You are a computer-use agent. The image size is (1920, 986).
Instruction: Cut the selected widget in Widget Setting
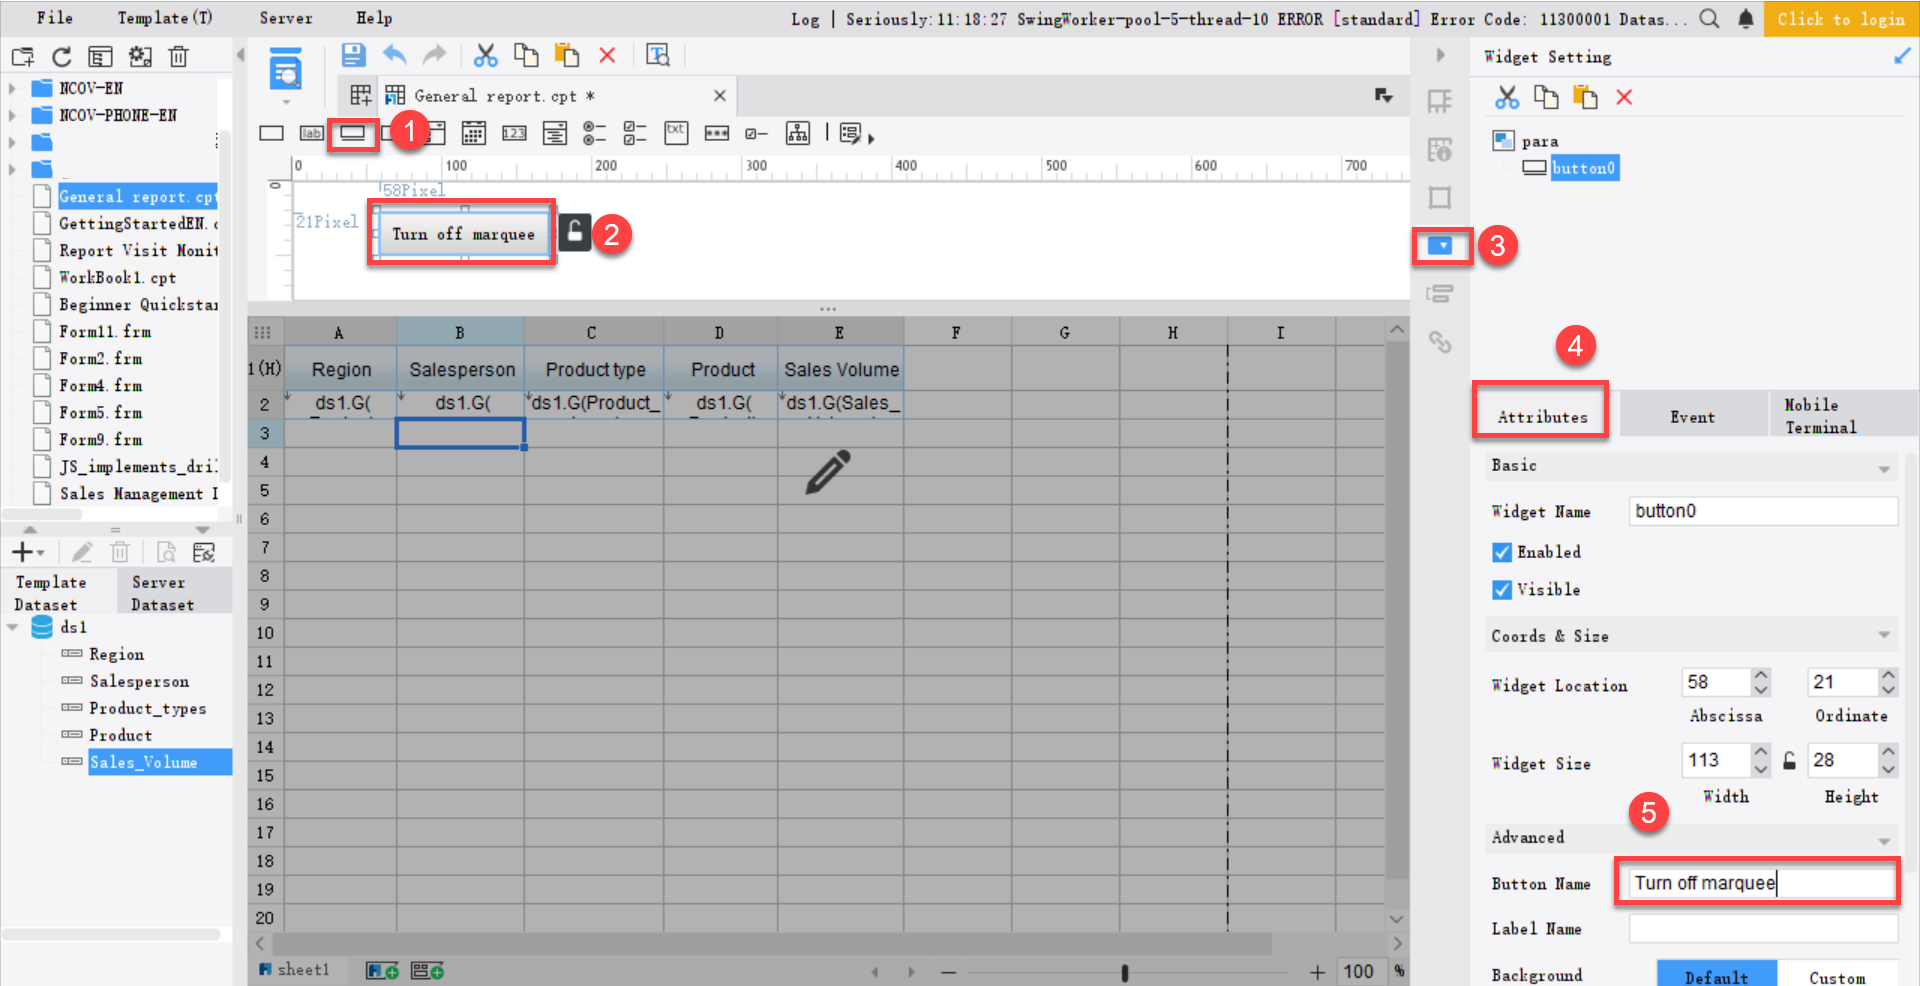1508,97
